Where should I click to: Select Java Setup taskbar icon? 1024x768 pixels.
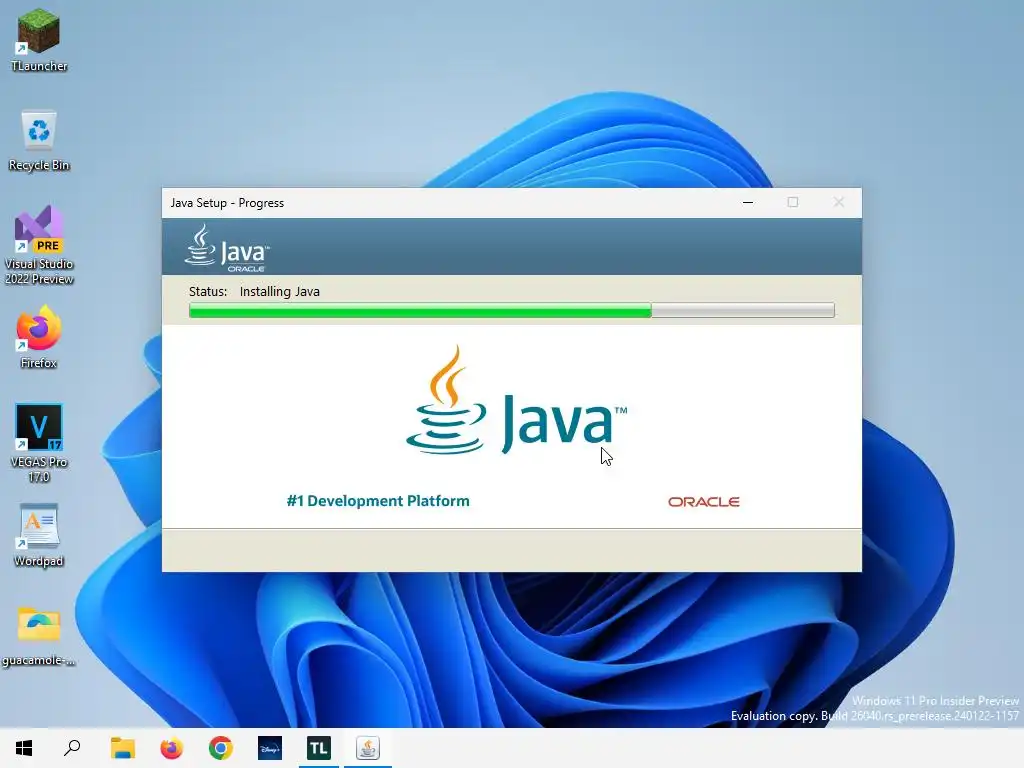tap(368, 748)
